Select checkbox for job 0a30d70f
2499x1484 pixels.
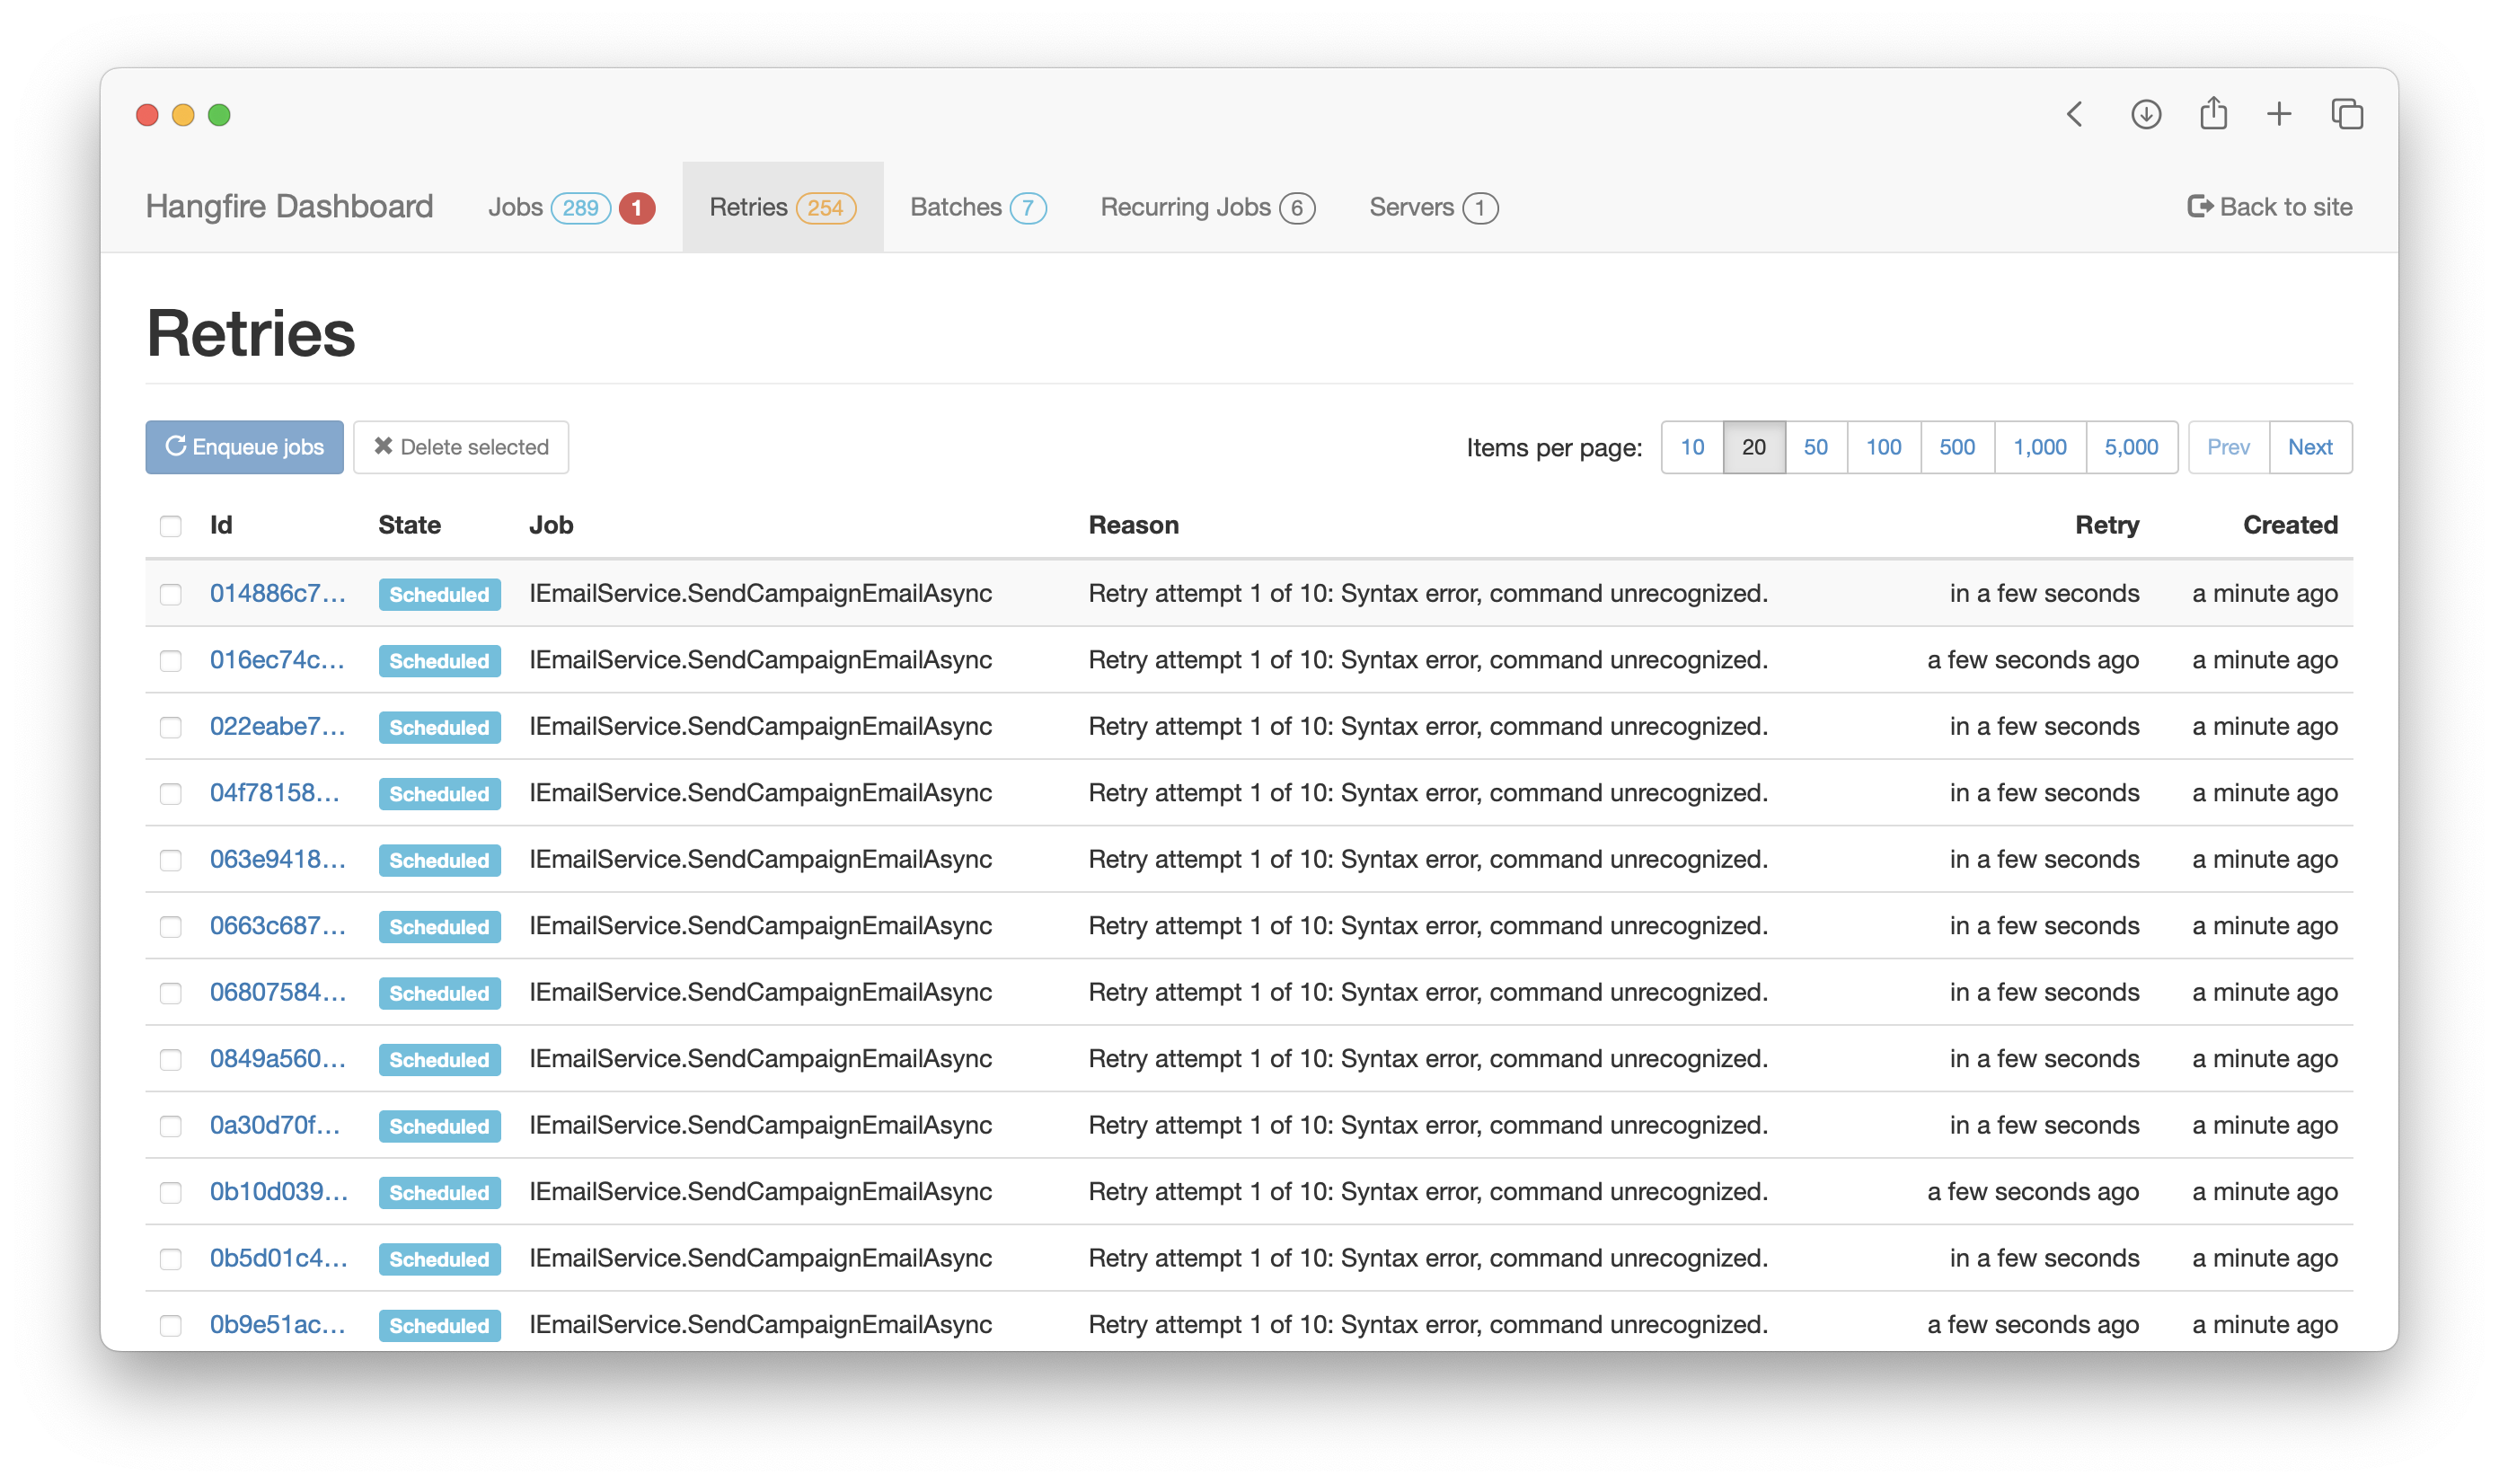point(171,1126)
